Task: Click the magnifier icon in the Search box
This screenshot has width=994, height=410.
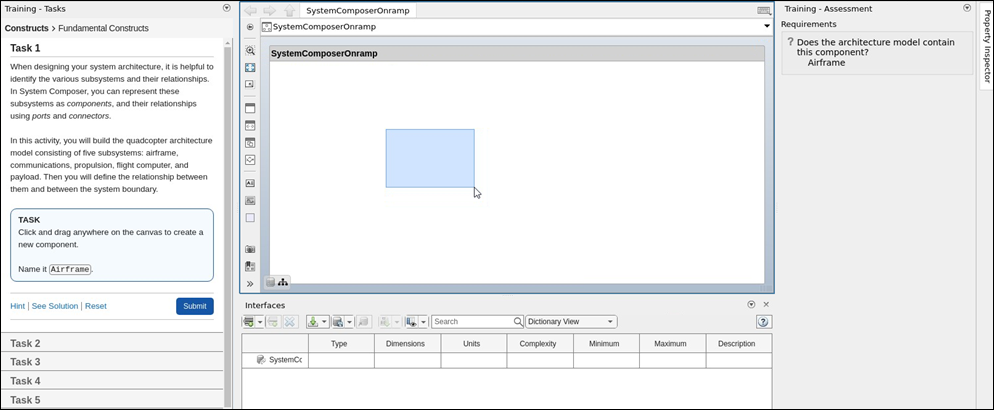Action: (x=519, y=322)
